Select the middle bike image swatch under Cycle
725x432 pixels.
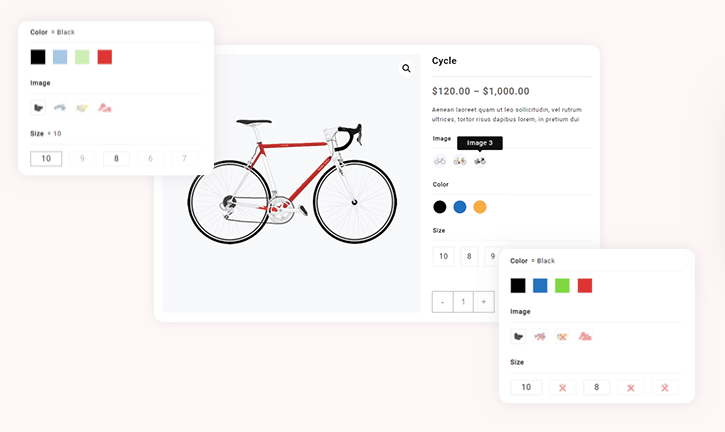click(460, 160)
